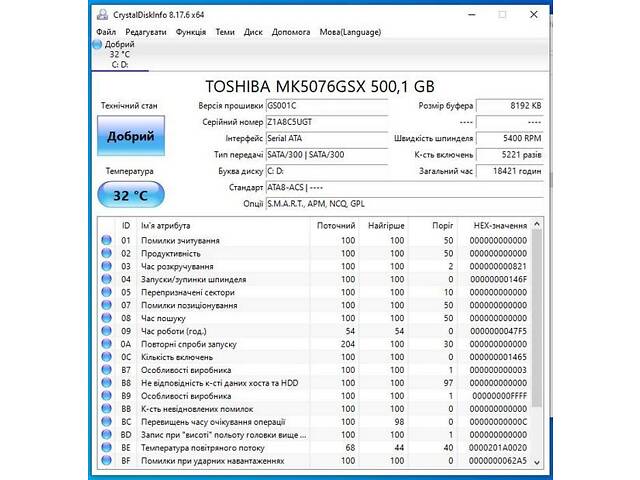
Task: Click the TOSHIBA MK5076GSX 500,1 GB title
Action: 320,87
